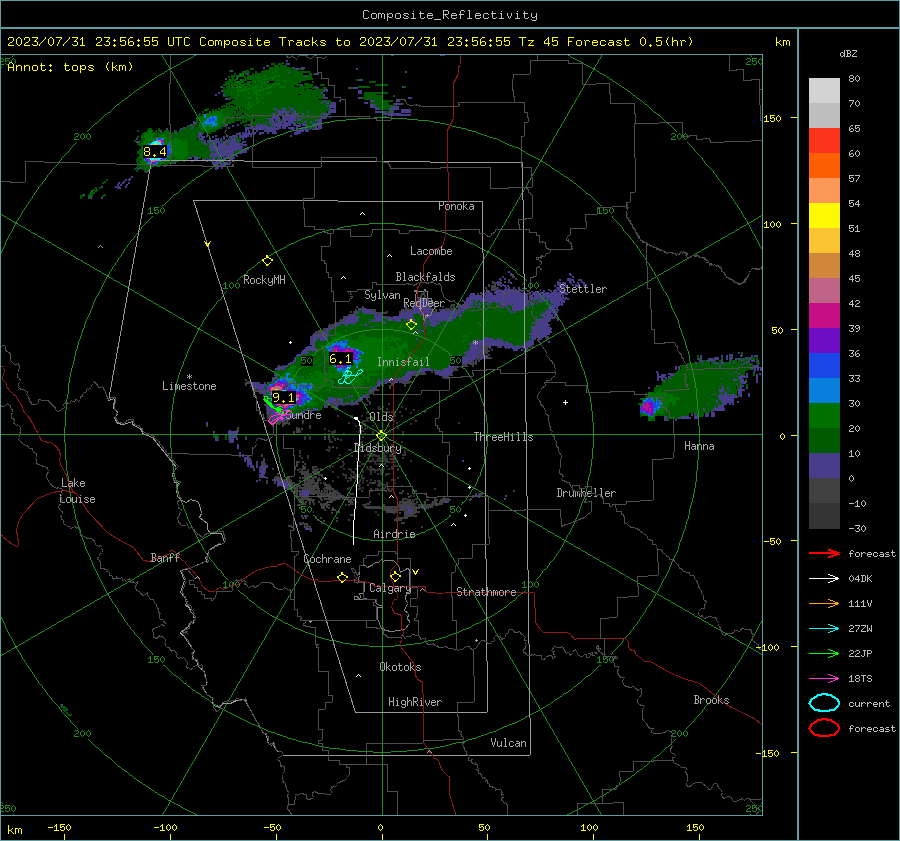Click the Stettler city label
The width and height of the screenshot is (900, 841).
click(x=583, y=289)
